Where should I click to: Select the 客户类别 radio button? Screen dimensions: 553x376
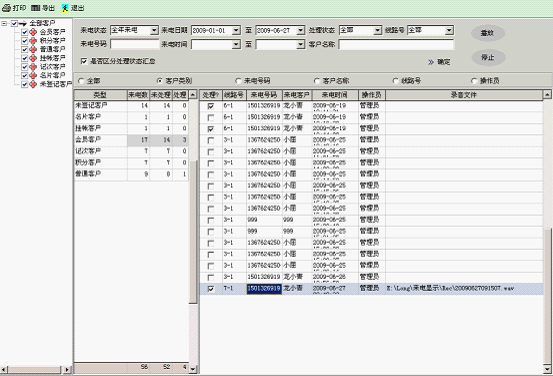click(159, 81)
